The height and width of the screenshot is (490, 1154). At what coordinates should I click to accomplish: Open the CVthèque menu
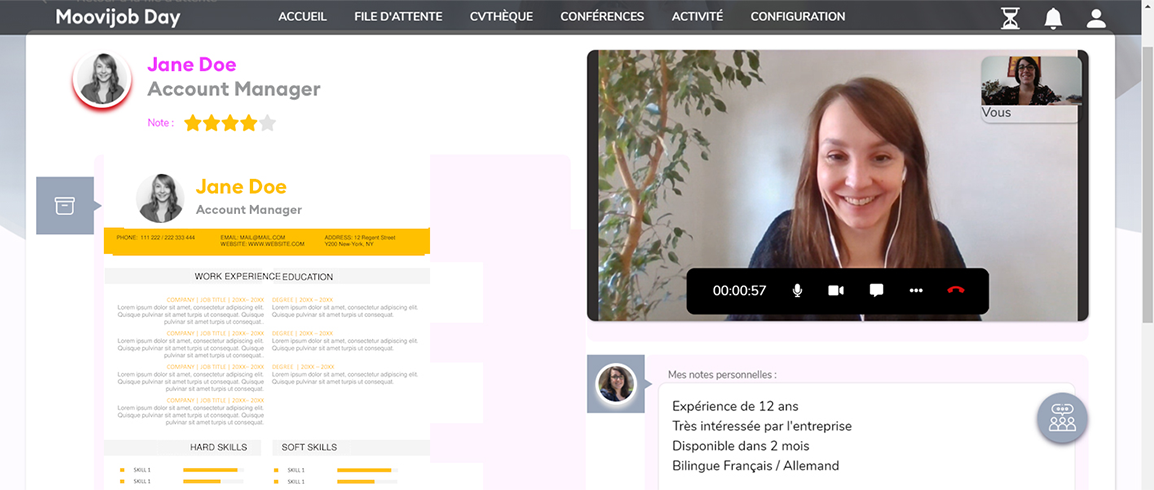(501, 17)
